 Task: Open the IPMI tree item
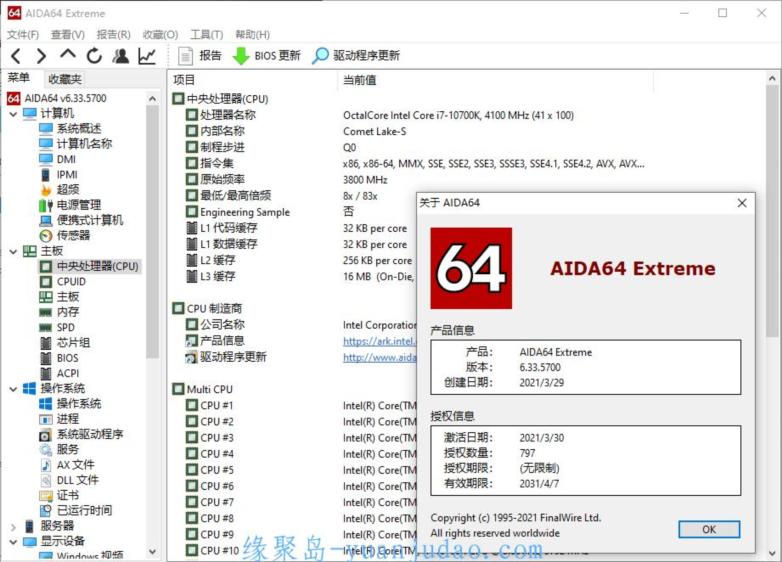(58, 175)
